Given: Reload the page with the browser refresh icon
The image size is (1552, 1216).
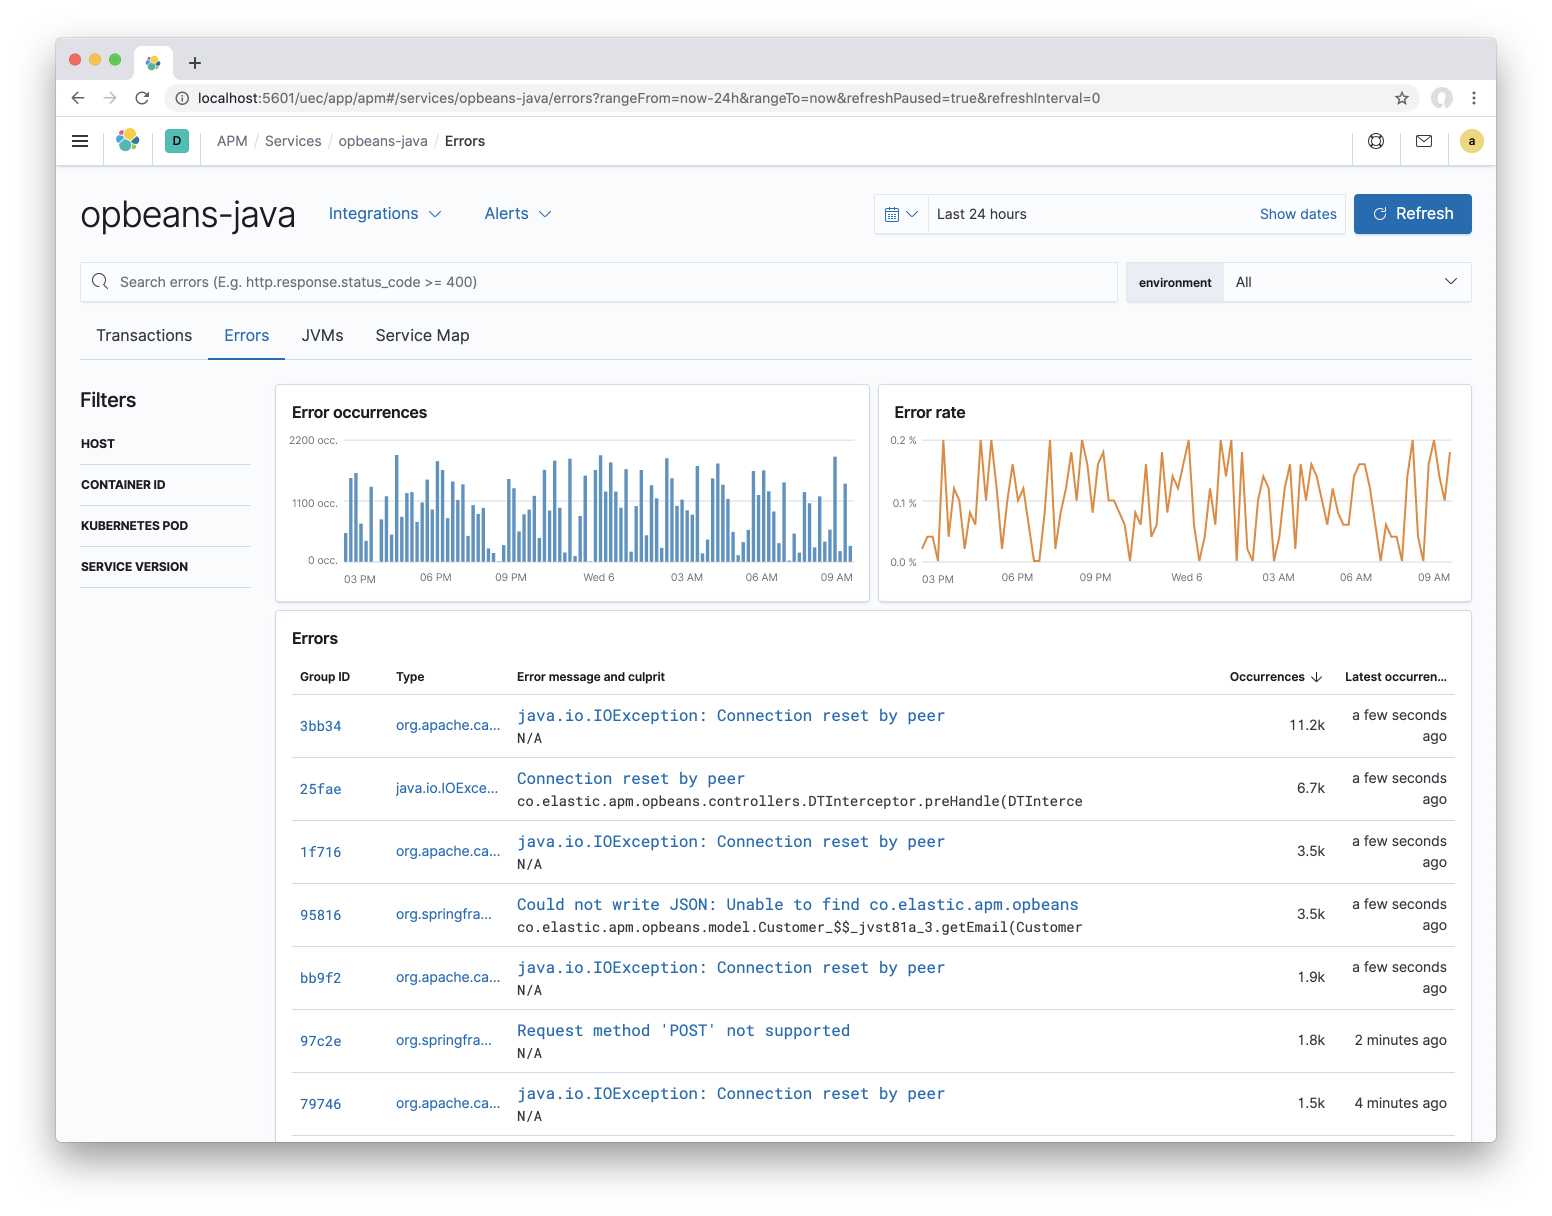Looking at the screenshot, I should (142, 98).
